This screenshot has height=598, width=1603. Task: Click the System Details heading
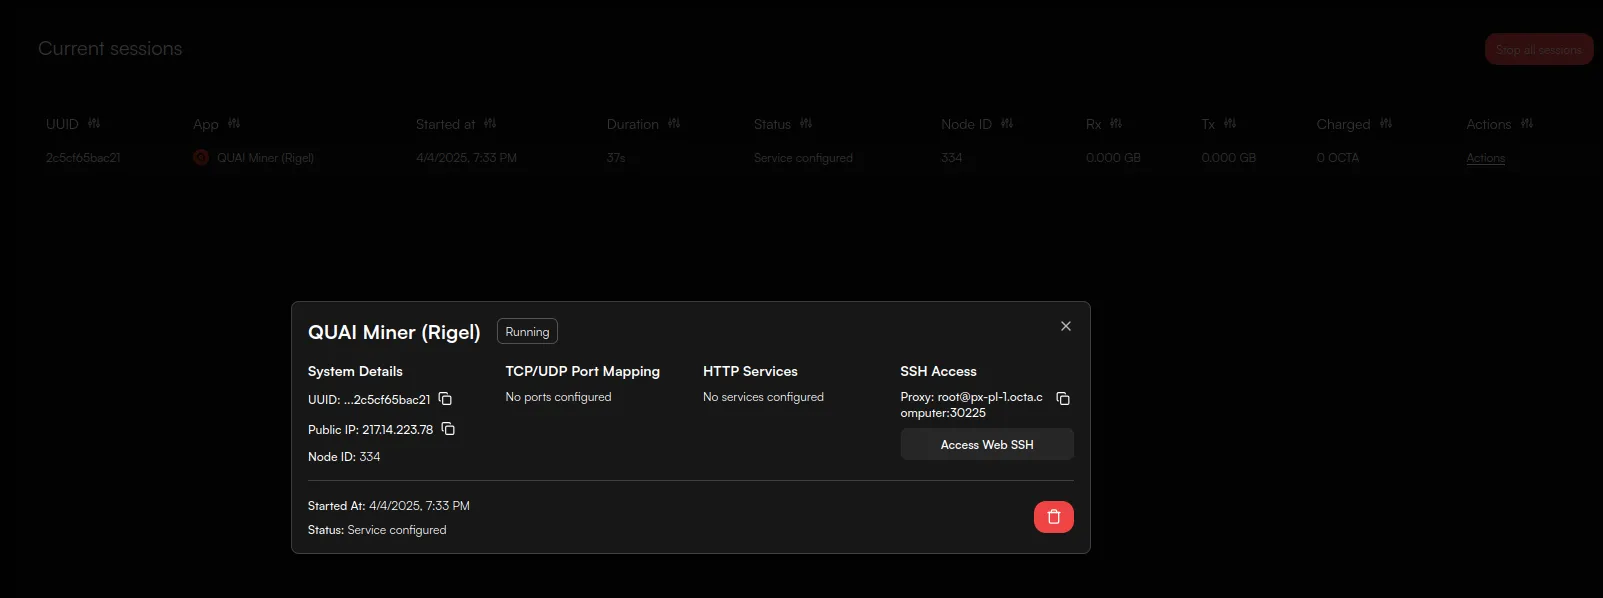click(x=355, y=371)
